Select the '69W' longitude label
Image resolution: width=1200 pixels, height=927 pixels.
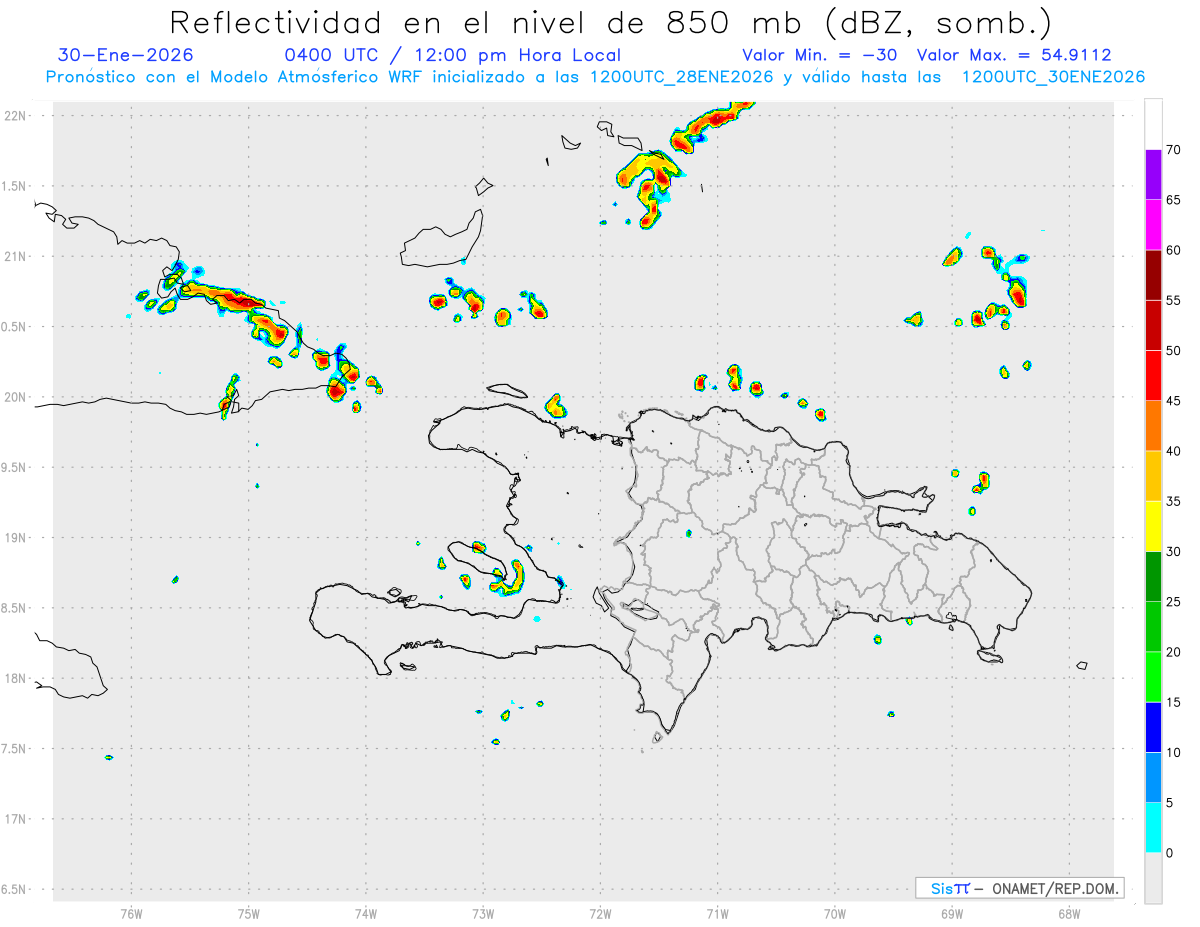tap(952, 913)
